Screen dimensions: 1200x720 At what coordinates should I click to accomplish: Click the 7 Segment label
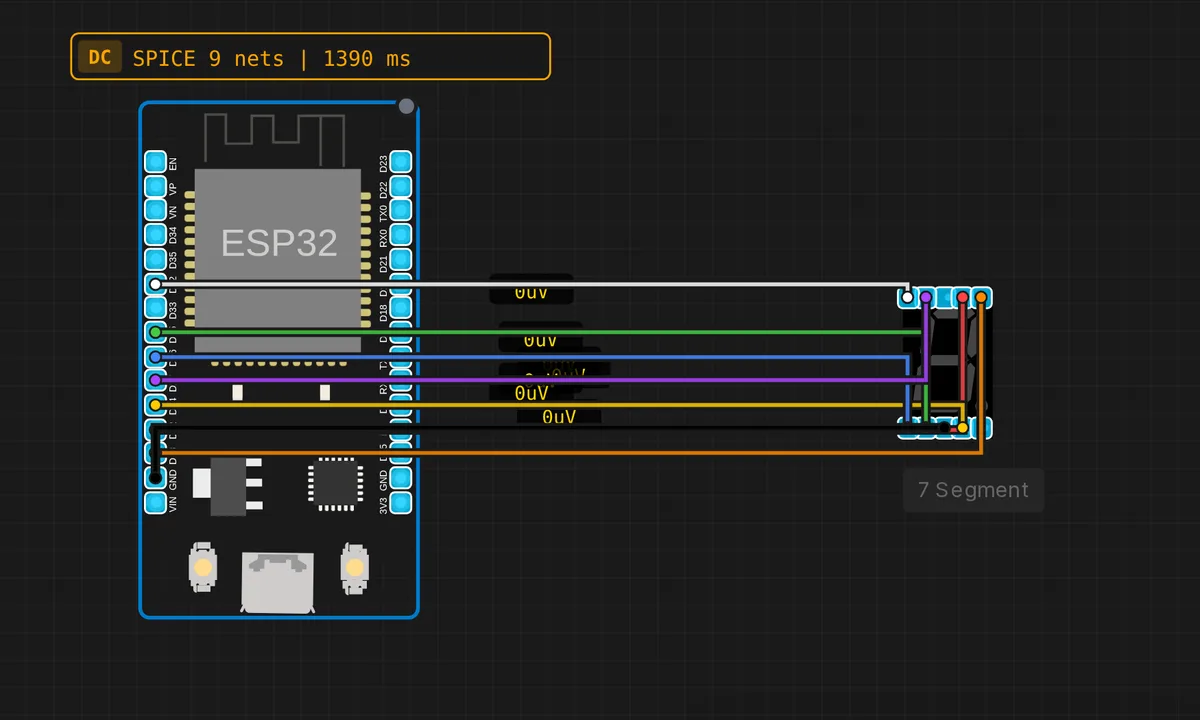pos(973,490)
